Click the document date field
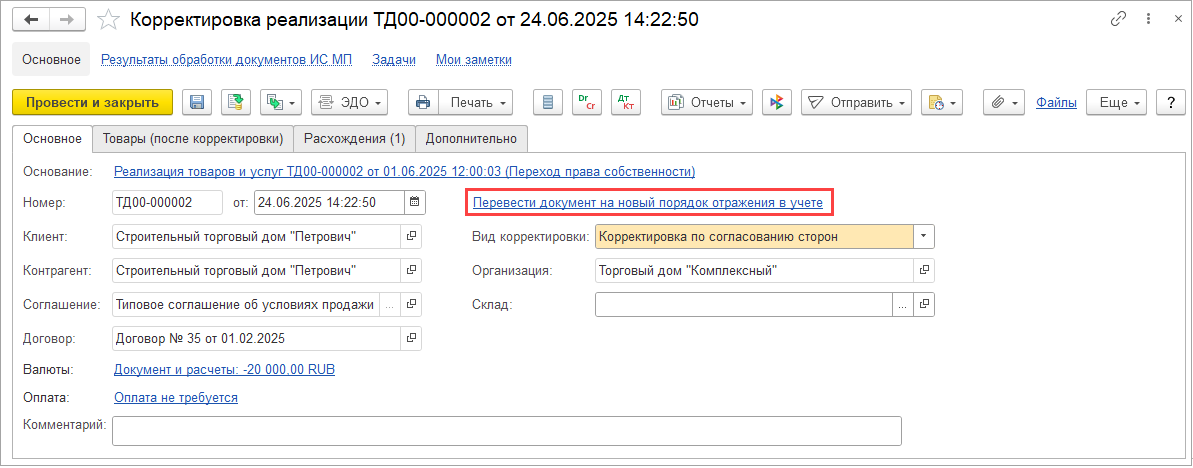This screenshot has width=1193, height=468. 329,202
